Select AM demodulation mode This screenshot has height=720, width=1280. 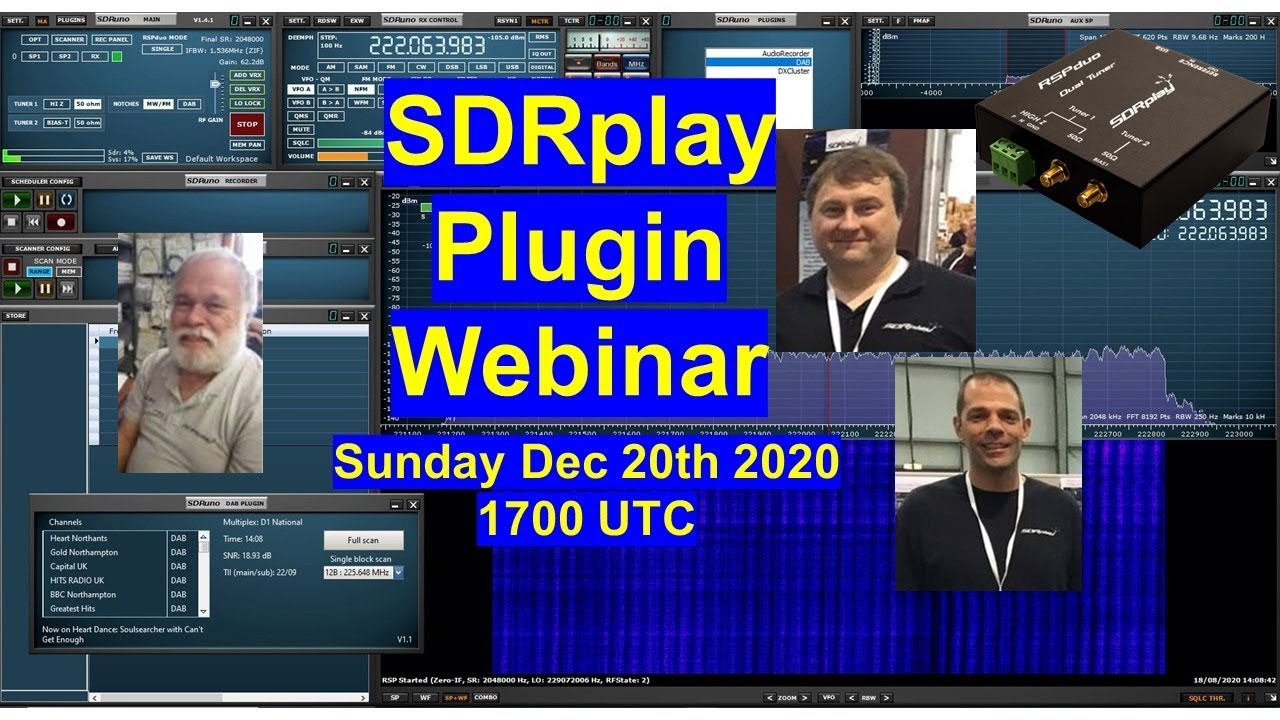point(330,67)
